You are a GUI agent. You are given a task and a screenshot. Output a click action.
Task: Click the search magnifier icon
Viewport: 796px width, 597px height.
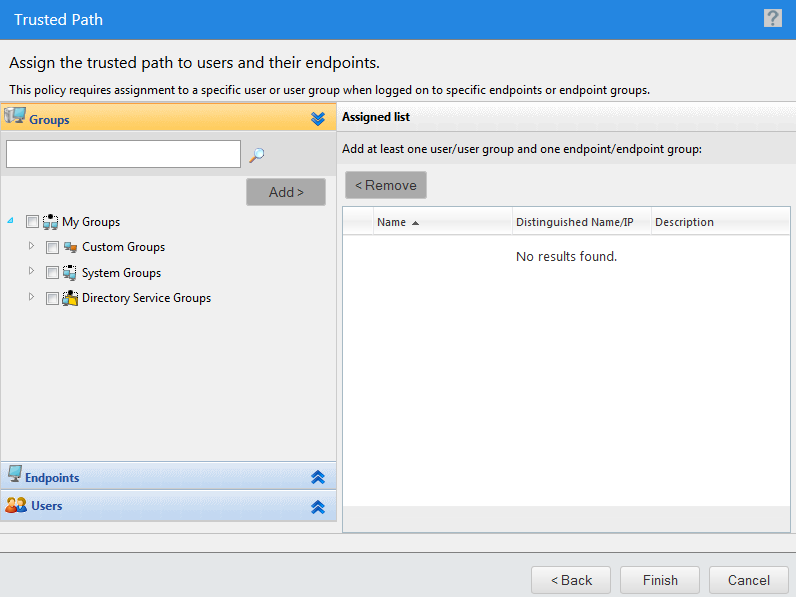tap(256, 155)
